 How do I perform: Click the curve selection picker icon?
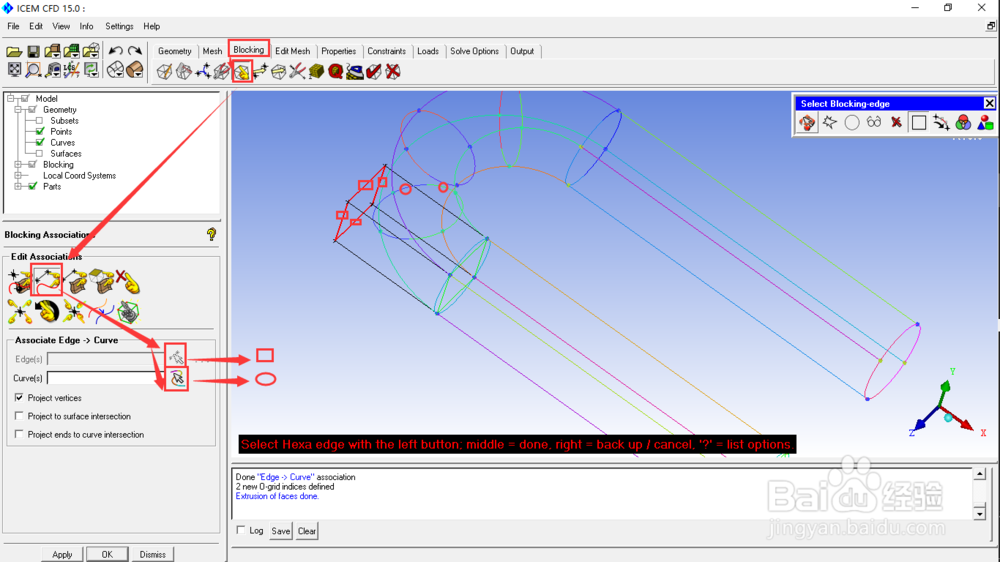[x=177, y=378]
